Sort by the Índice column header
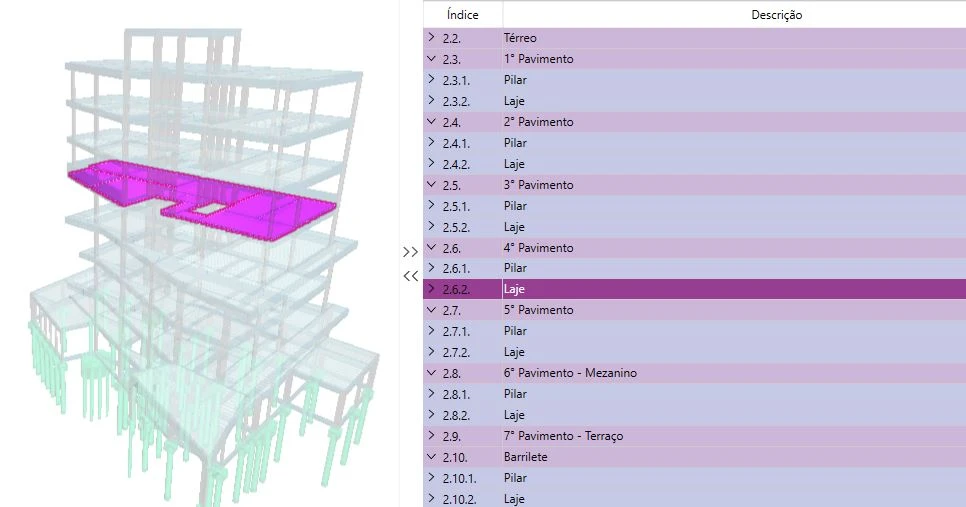966x507 pixels. click(462, 15)
